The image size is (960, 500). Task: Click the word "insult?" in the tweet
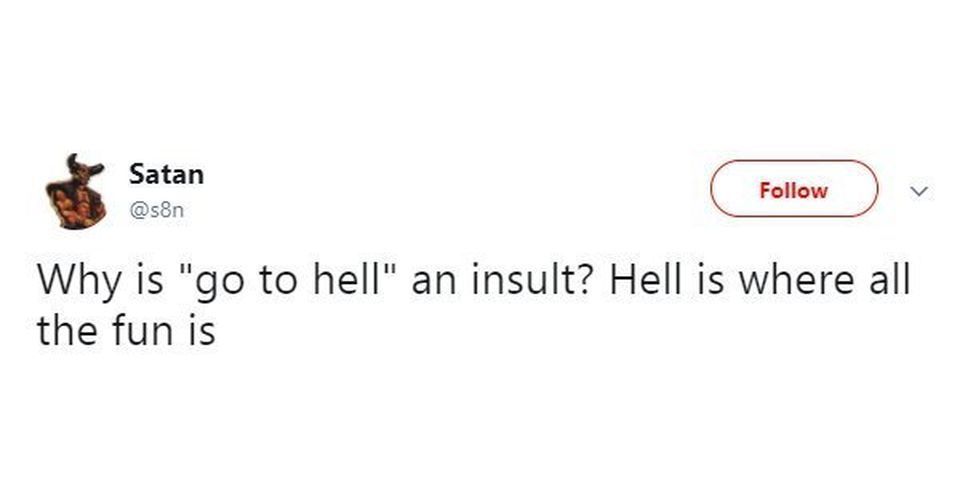click(532, 279)
